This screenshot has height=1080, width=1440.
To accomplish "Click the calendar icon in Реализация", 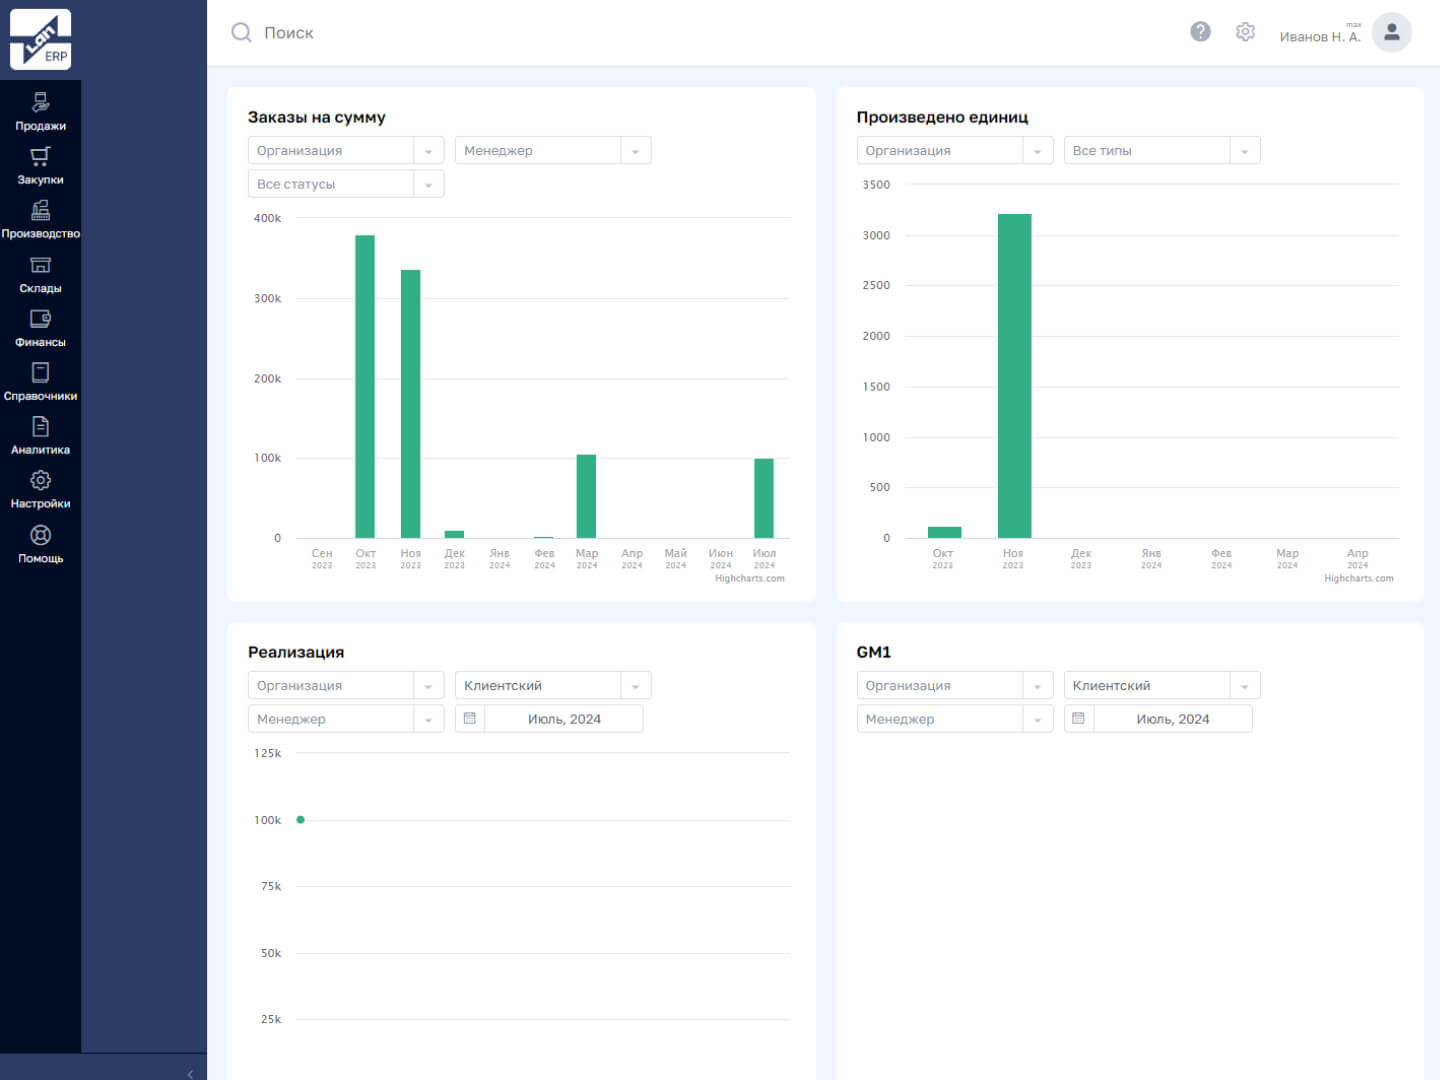I will (x=470, y=718).
